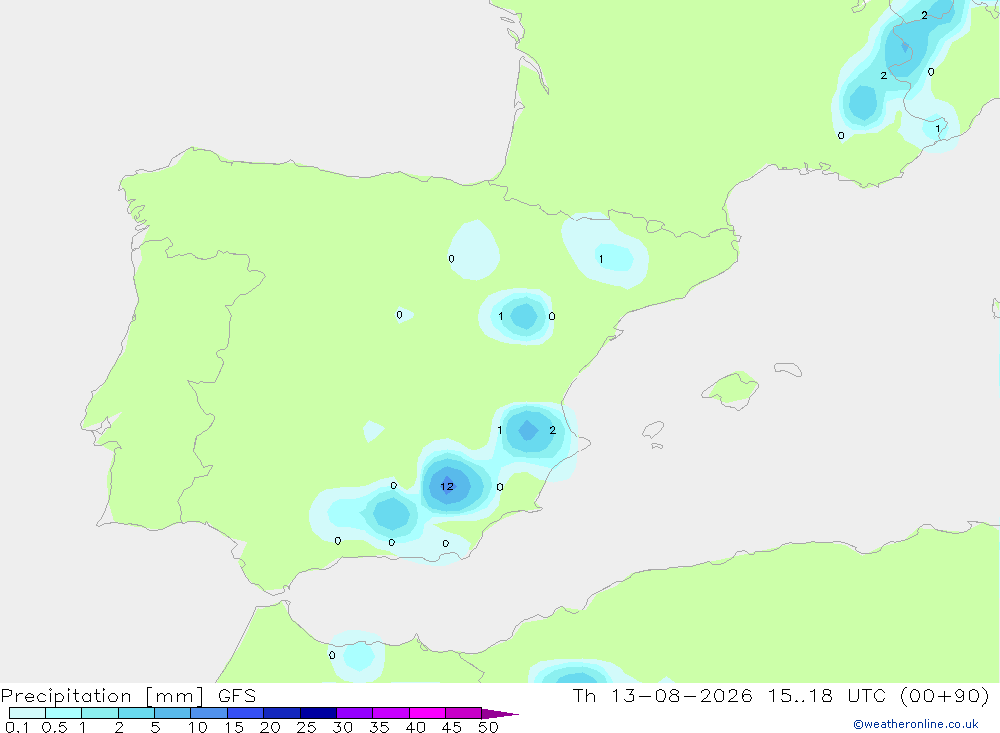Image resolution: width=1000 pixels, height=733 pixels.
Task: Click the Menorca island outline
Action: click(788, 369)
